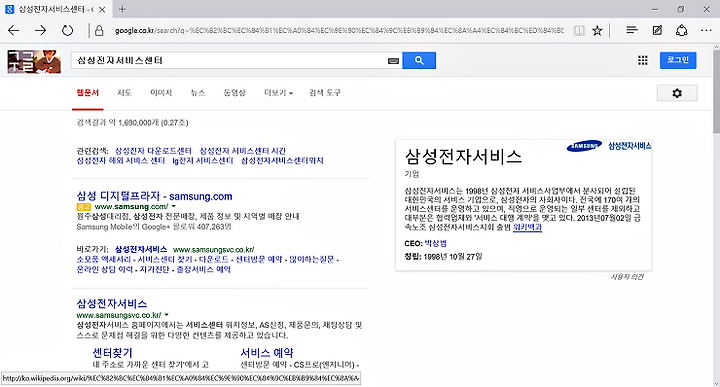The image size is (720, 387).
Task: Open a new browser tab
Action: pos(122,9)
